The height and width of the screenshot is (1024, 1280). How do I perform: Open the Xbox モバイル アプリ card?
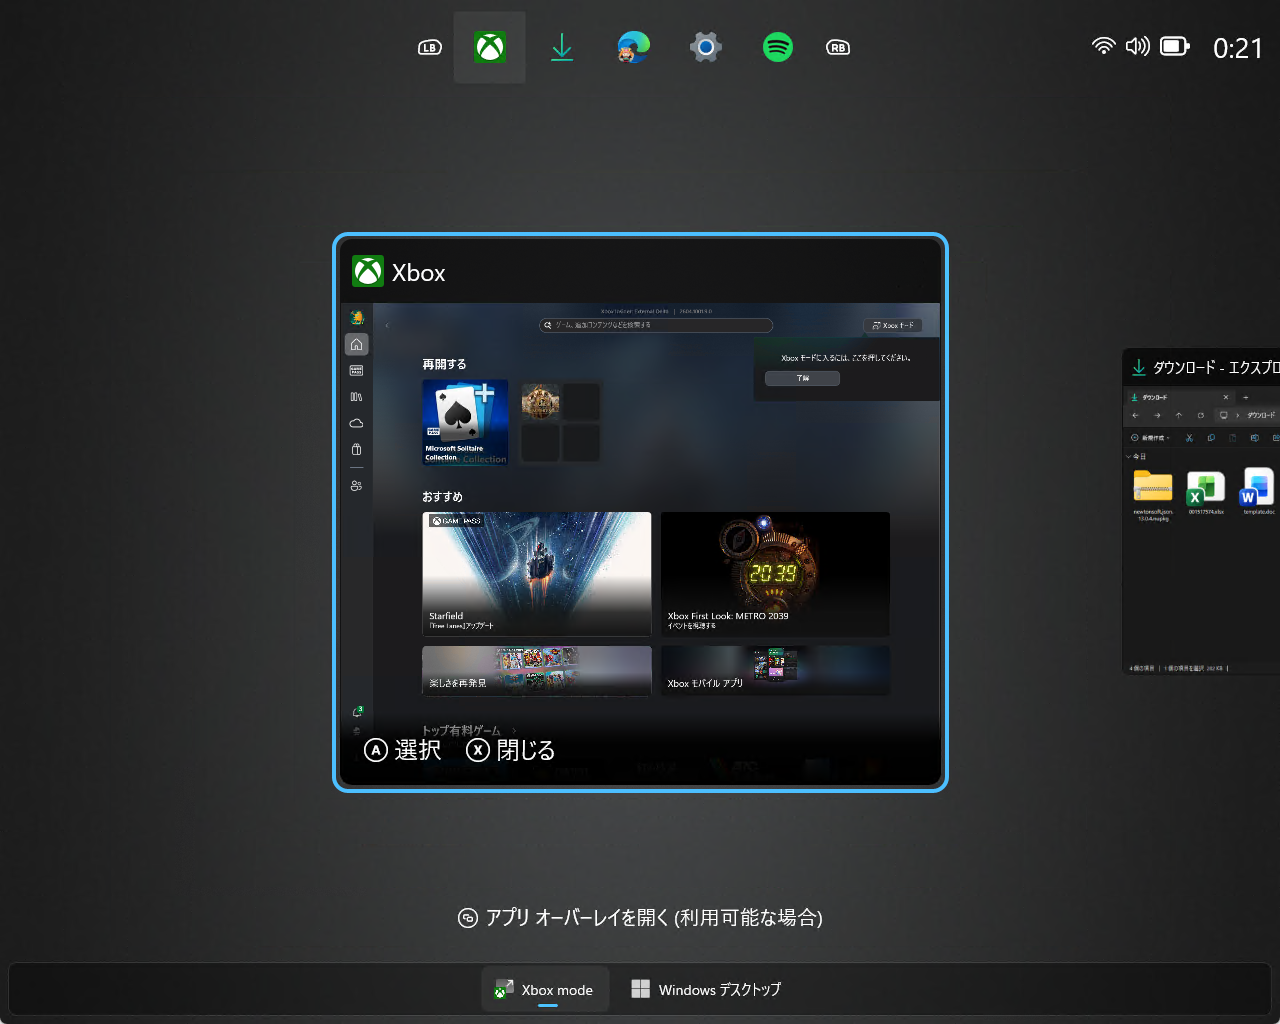pyautogui.click(x=775, y=670)
